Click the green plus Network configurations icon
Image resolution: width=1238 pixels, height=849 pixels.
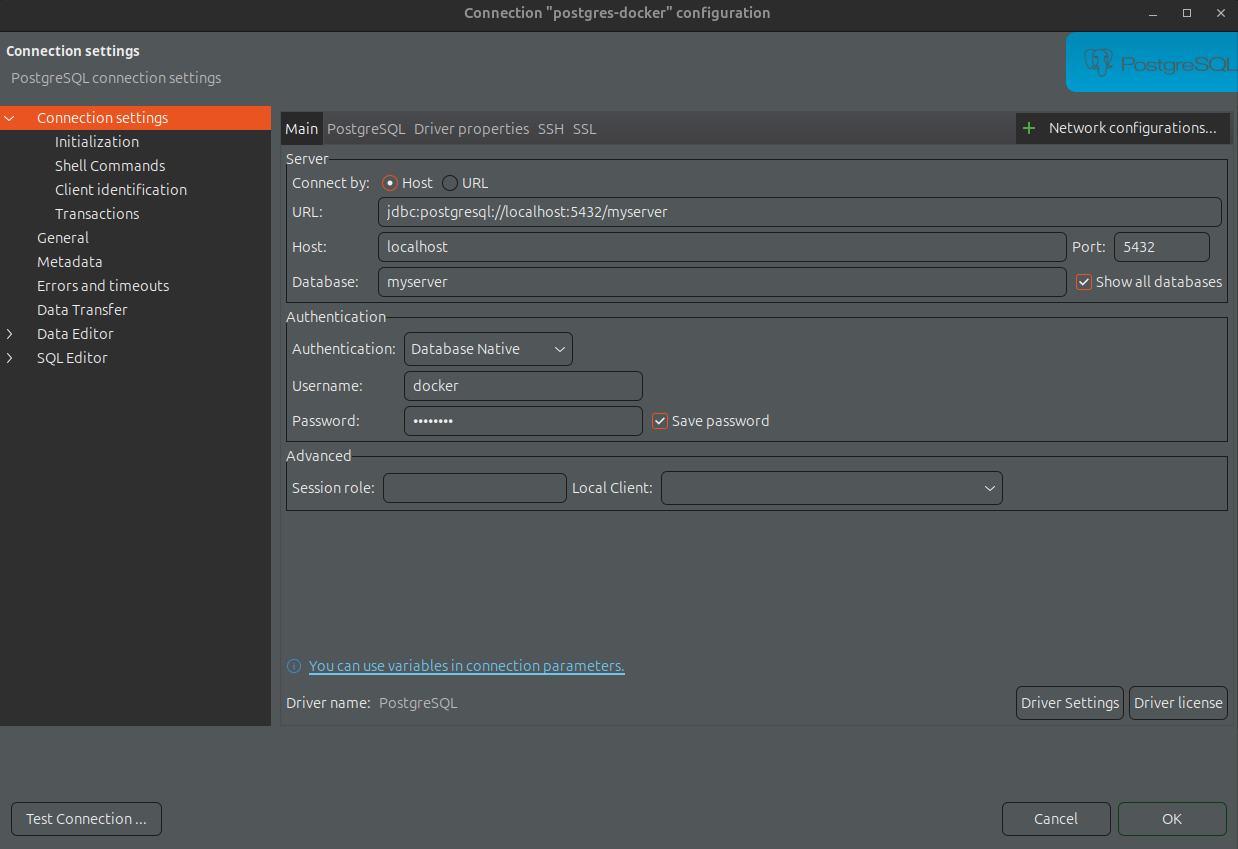1028,128
